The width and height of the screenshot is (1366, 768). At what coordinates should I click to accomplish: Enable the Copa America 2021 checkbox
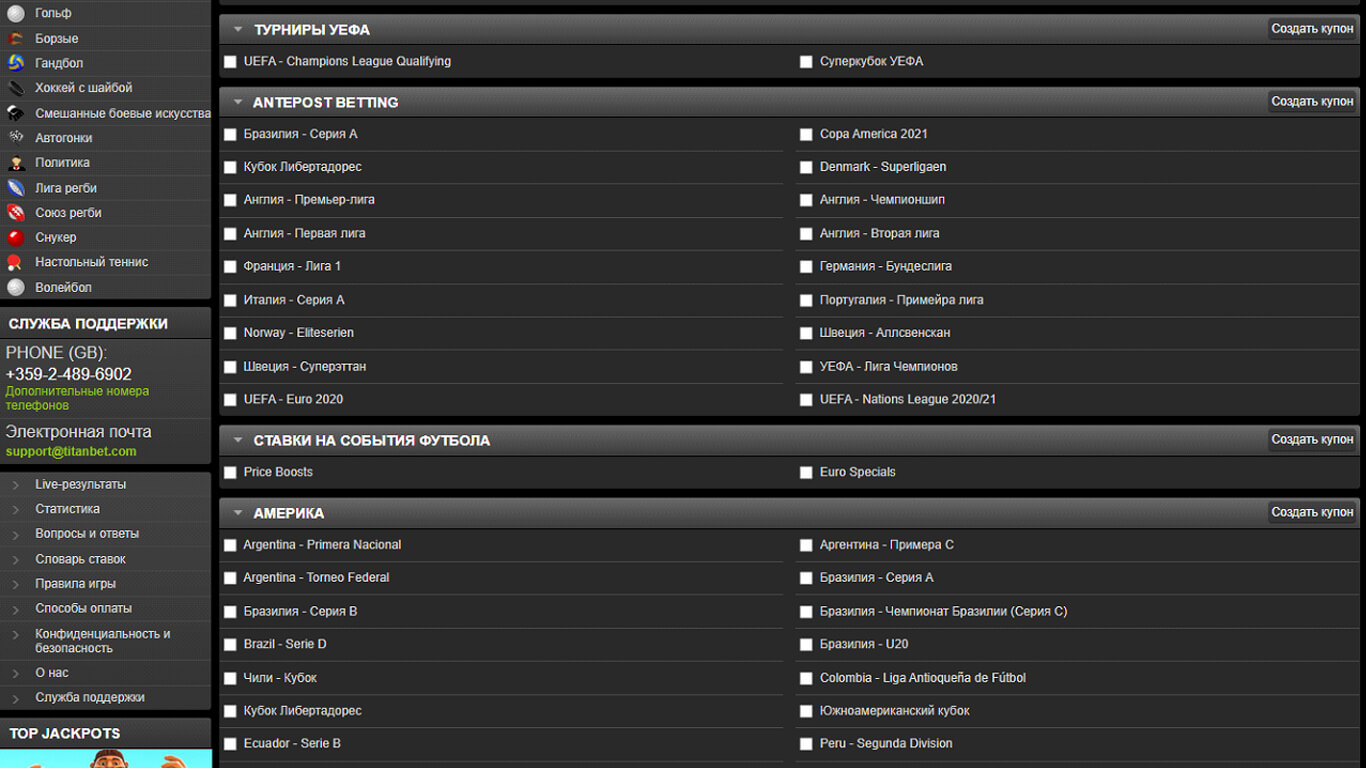806,134
